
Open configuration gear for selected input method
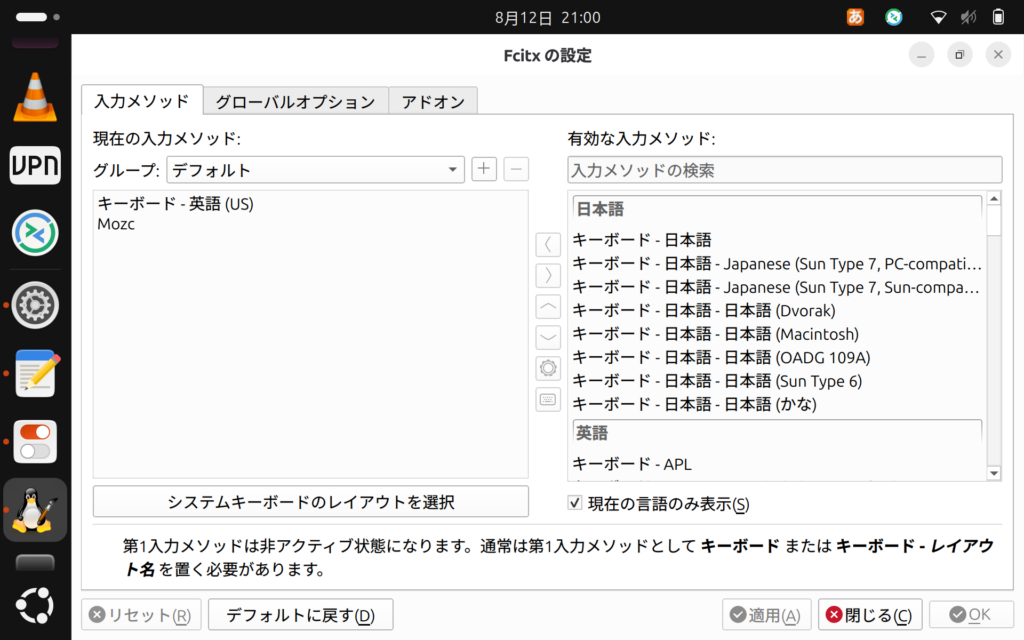[x=548, y=368]
